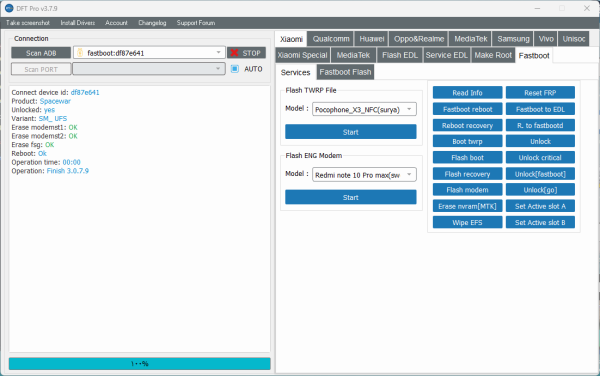Click the DFT Pro app logo icon
The image size is (600, 376).
coord(9,8)
